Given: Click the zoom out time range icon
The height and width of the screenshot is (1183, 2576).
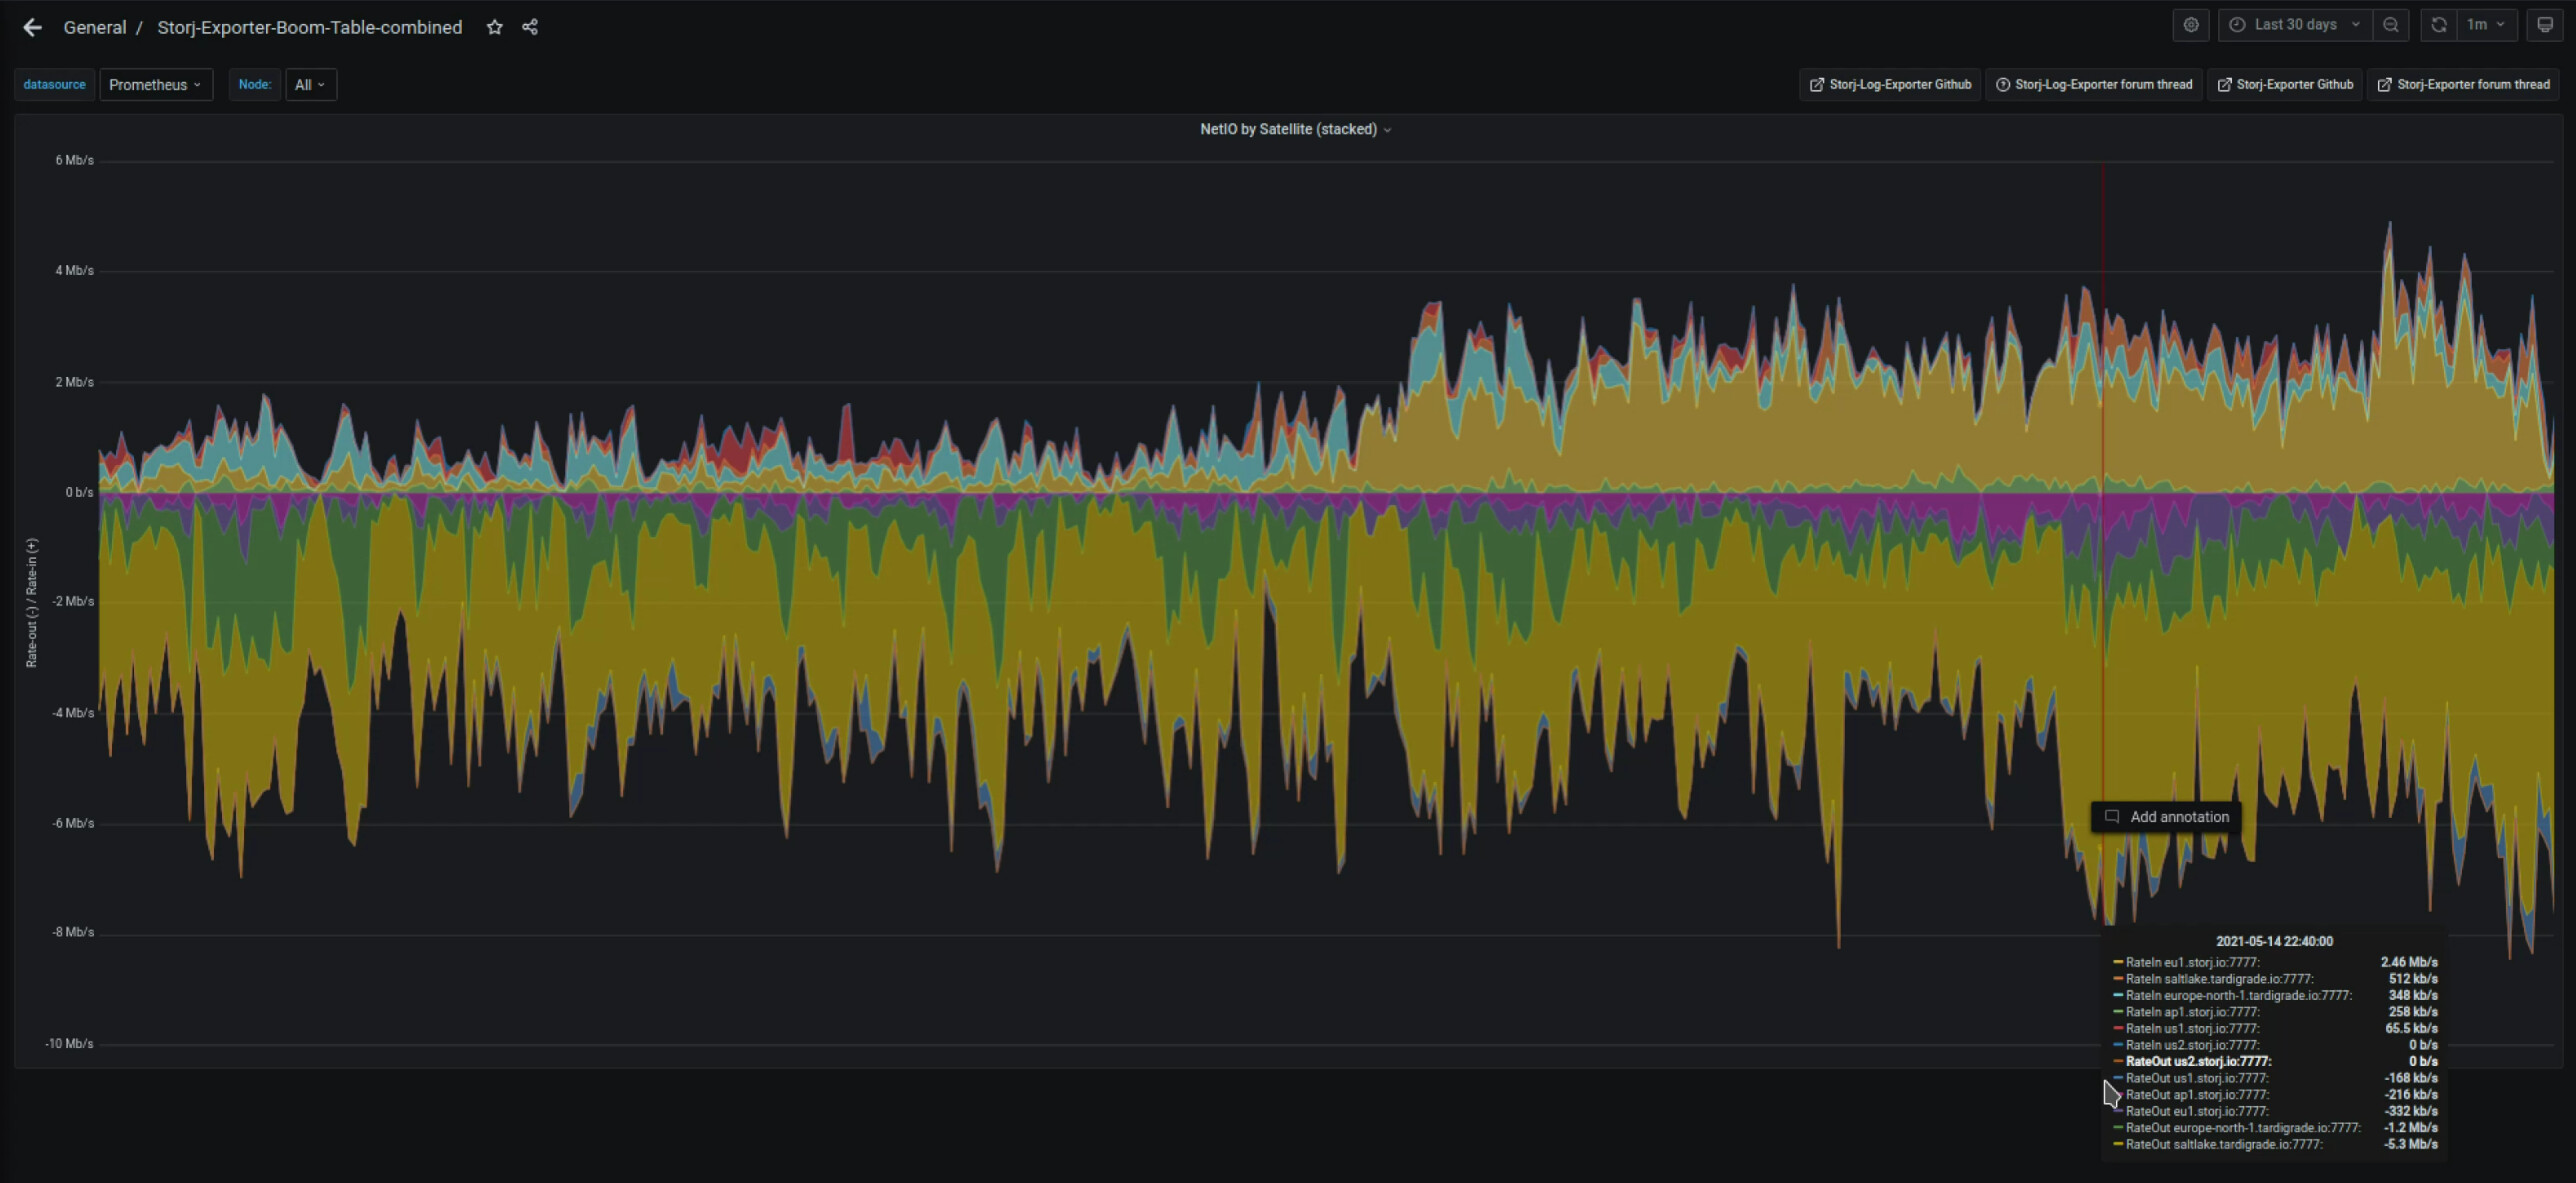Looking at the screenshot, I should click(2390, 25).
